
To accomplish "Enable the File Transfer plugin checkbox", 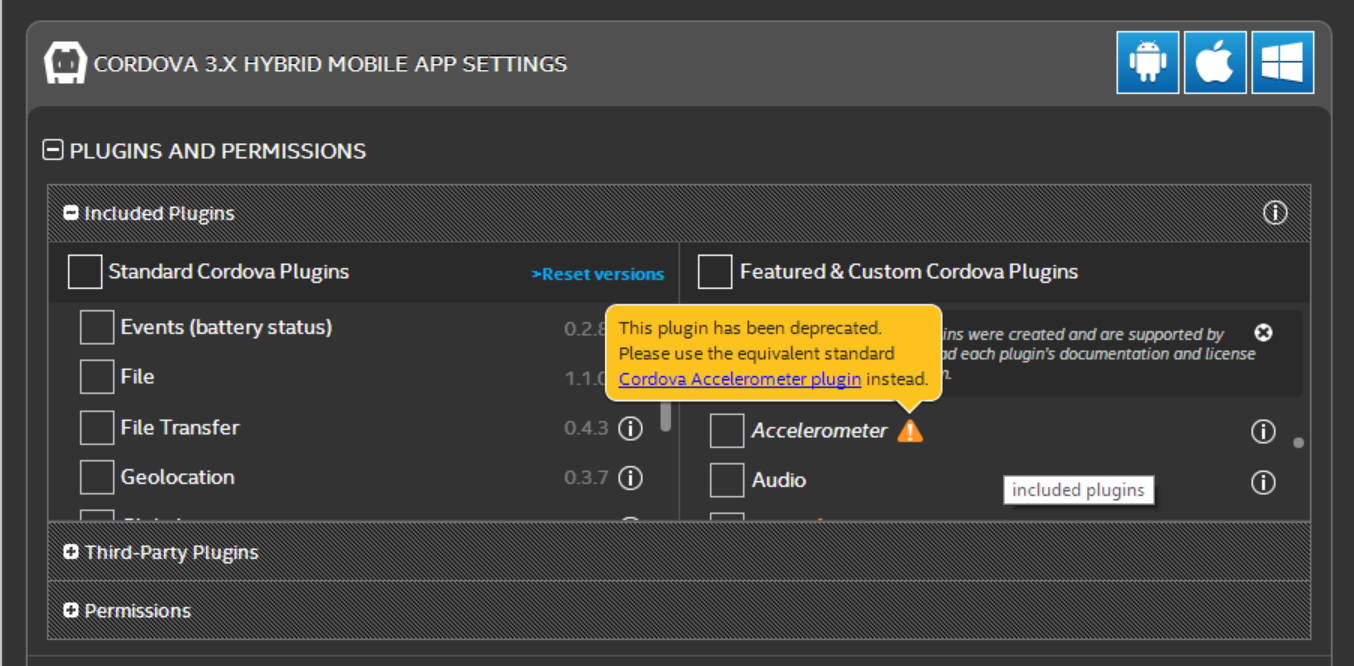I will click(97, 428).
